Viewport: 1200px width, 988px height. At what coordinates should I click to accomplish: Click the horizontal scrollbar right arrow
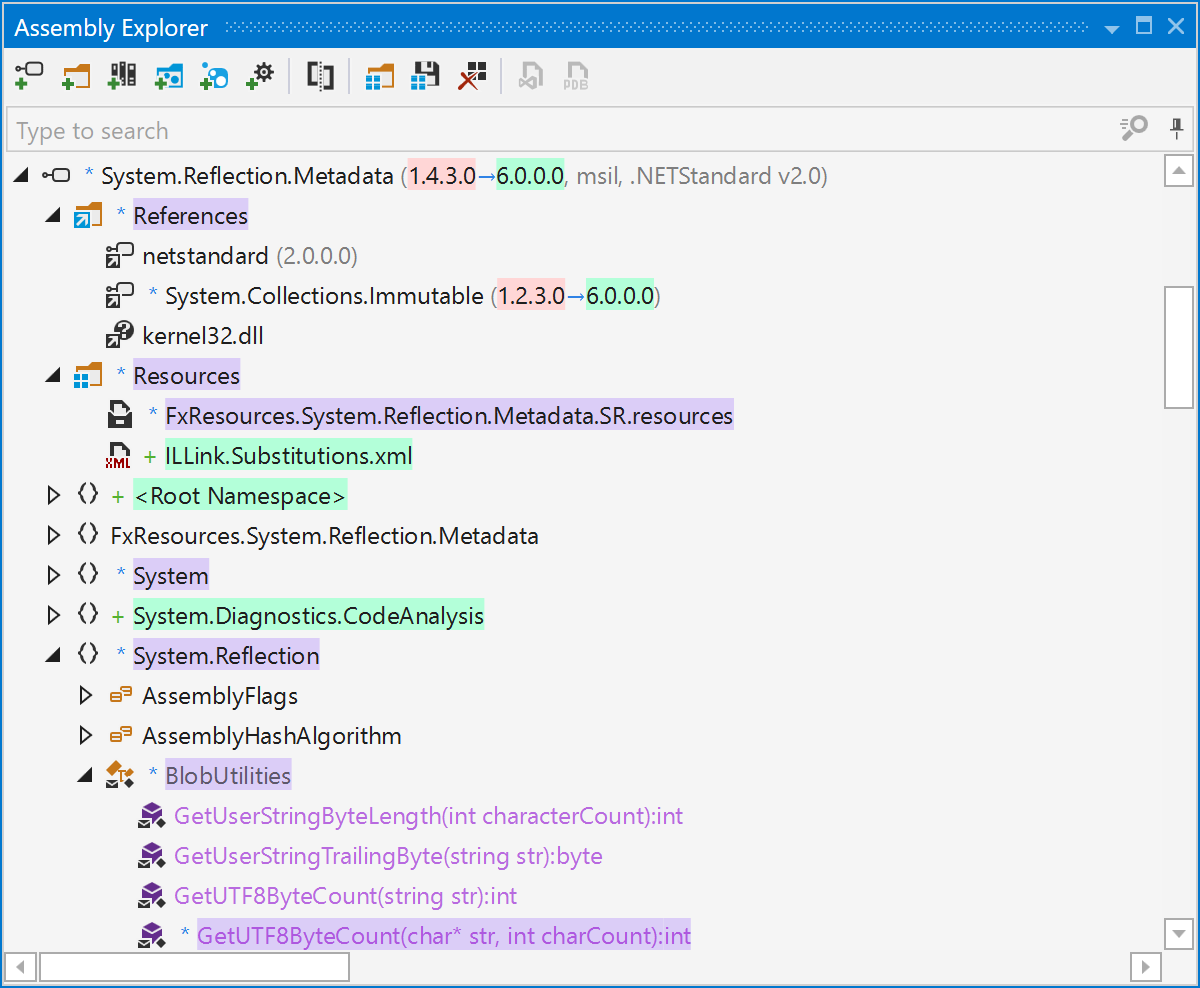[1145, 967]
